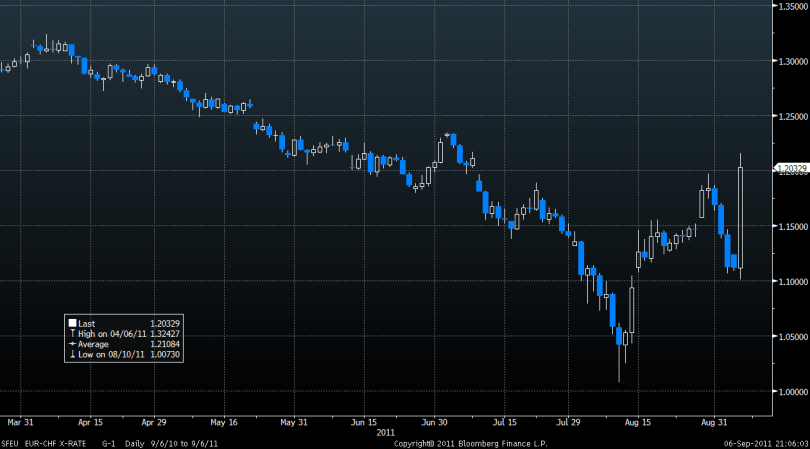Click the EUR-CHF X-RATE ticker text
The image size is (810, 449).
click(55, 443)
